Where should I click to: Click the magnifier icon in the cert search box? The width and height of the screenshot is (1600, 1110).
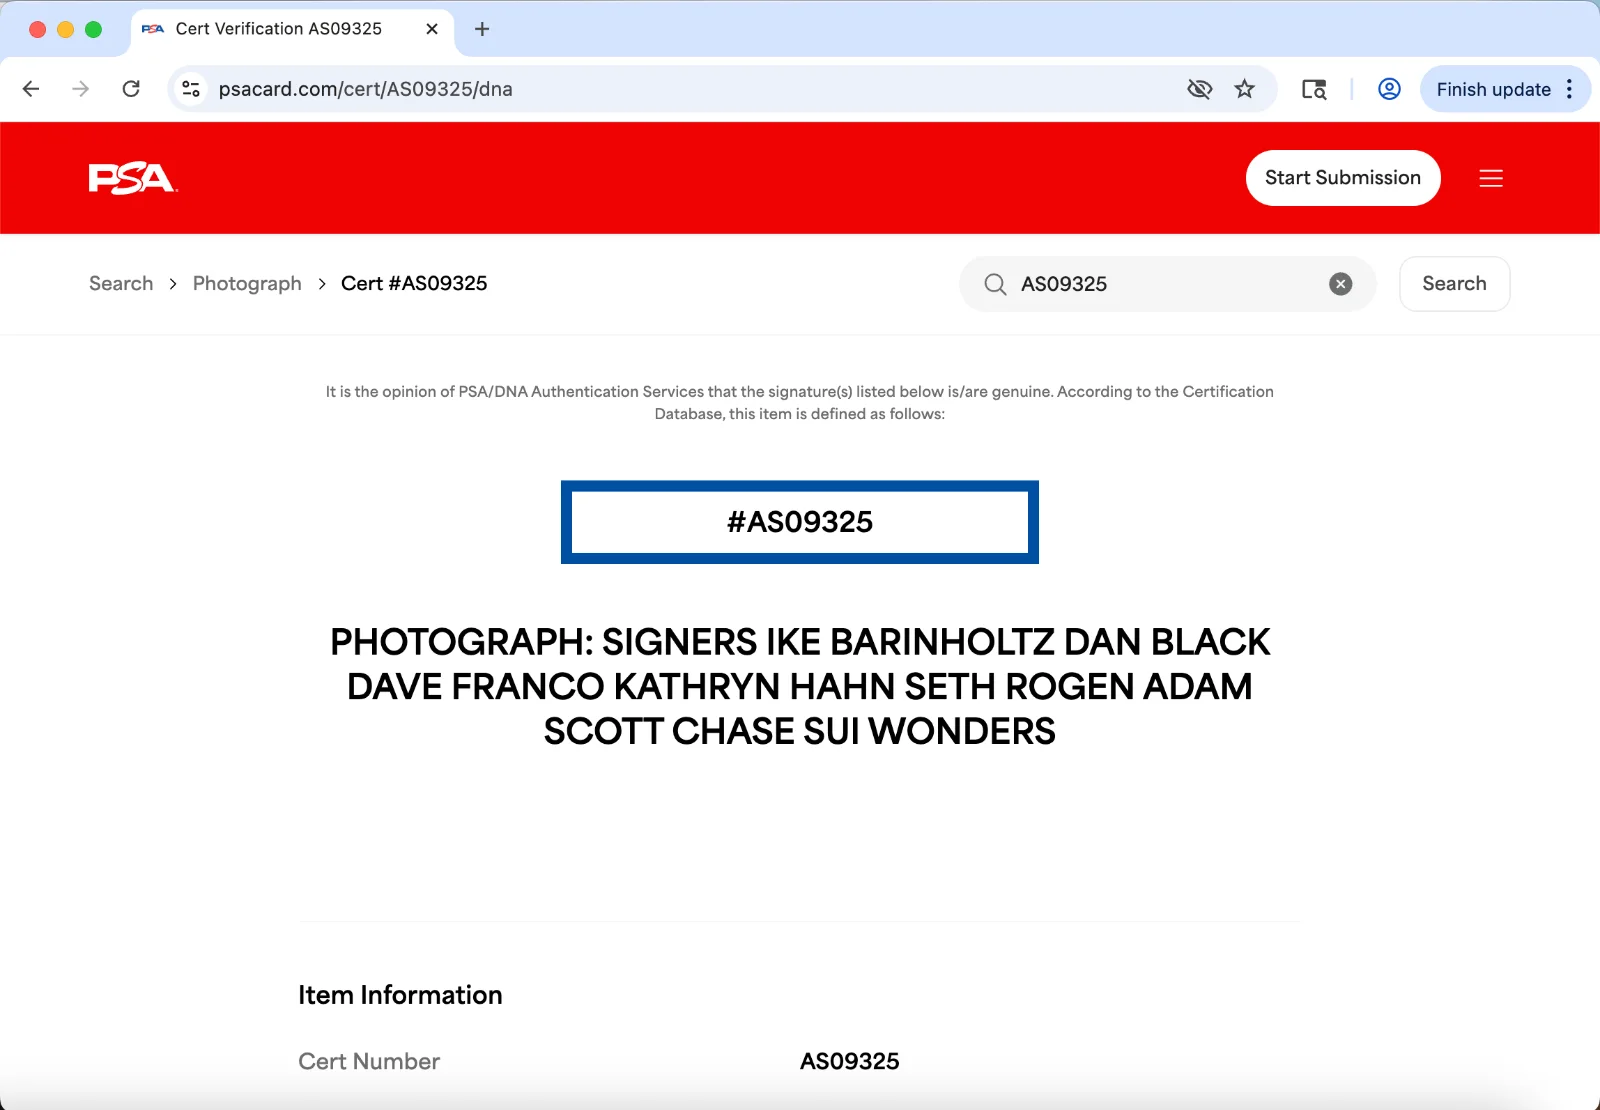(x=995, y=284)
